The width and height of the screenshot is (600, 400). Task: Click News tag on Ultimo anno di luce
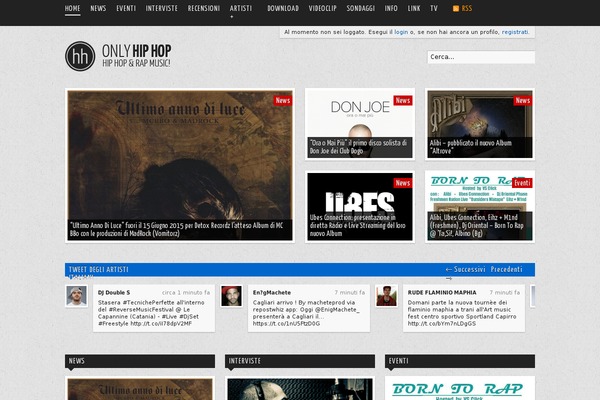[283, 100]
